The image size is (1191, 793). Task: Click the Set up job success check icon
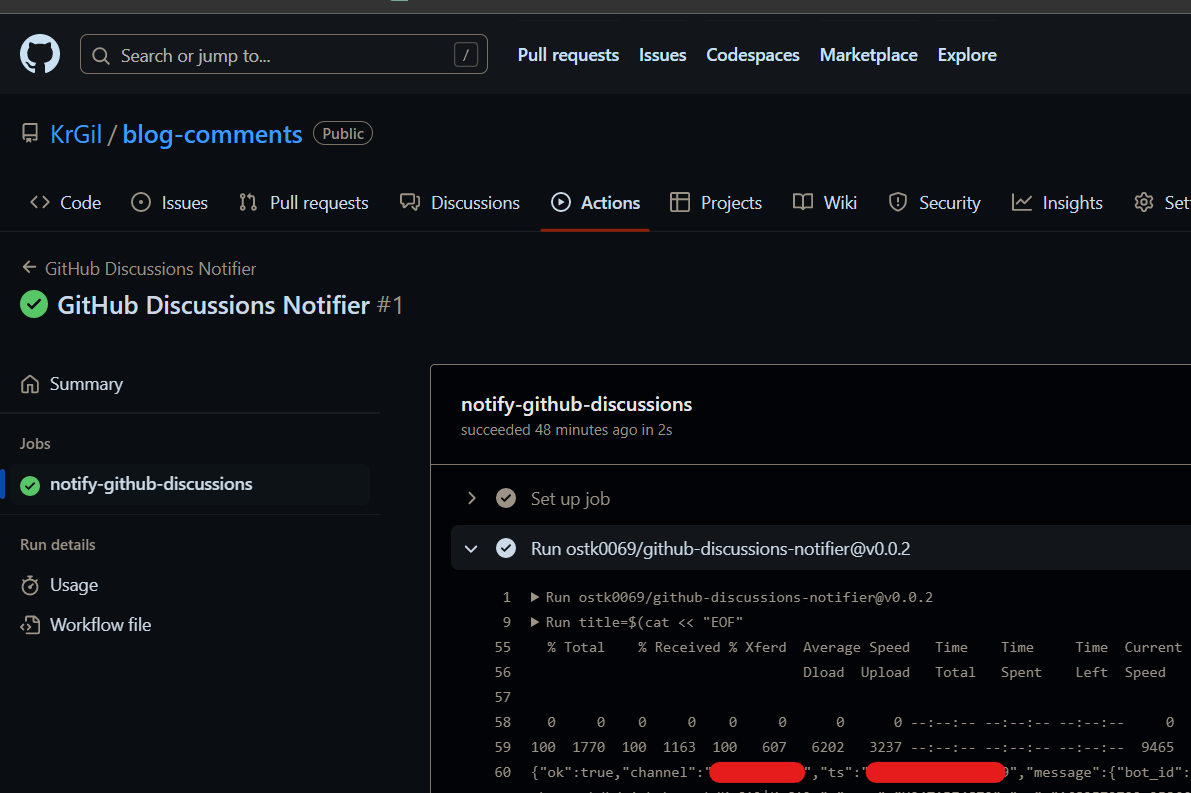506,498
